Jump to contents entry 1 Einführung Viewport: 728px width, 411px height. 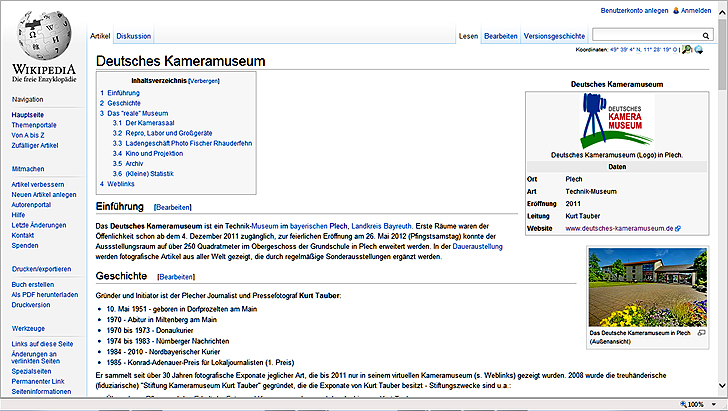point(120,93)
